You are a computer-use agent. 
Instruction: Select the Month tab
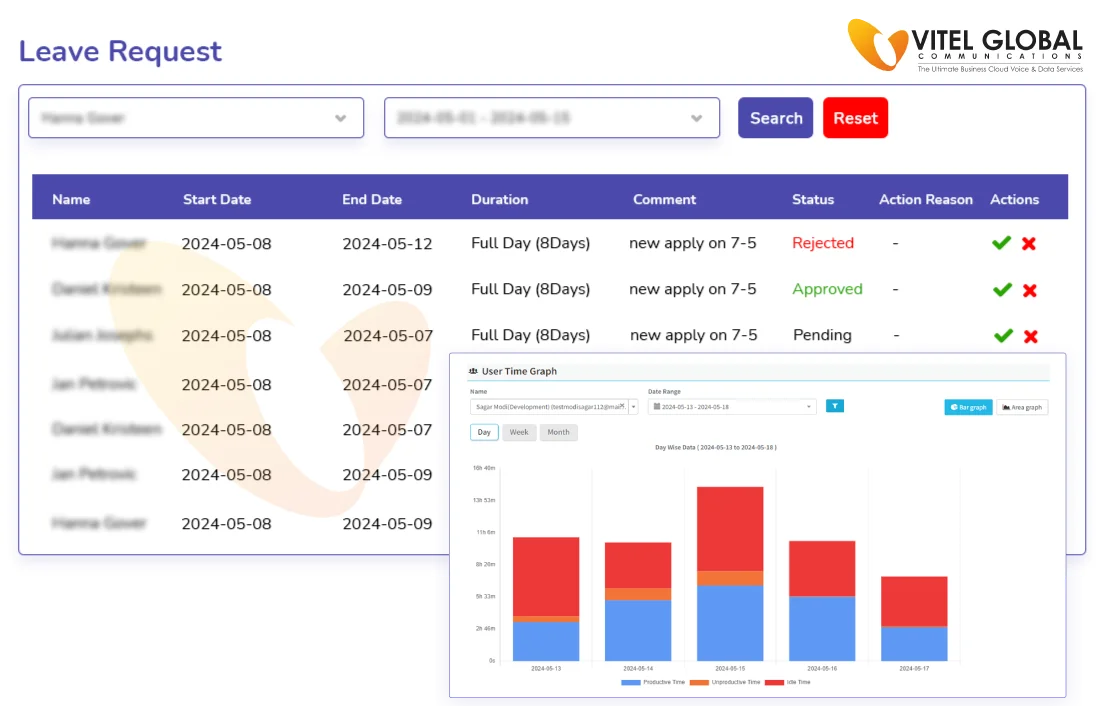click(558, 432)
